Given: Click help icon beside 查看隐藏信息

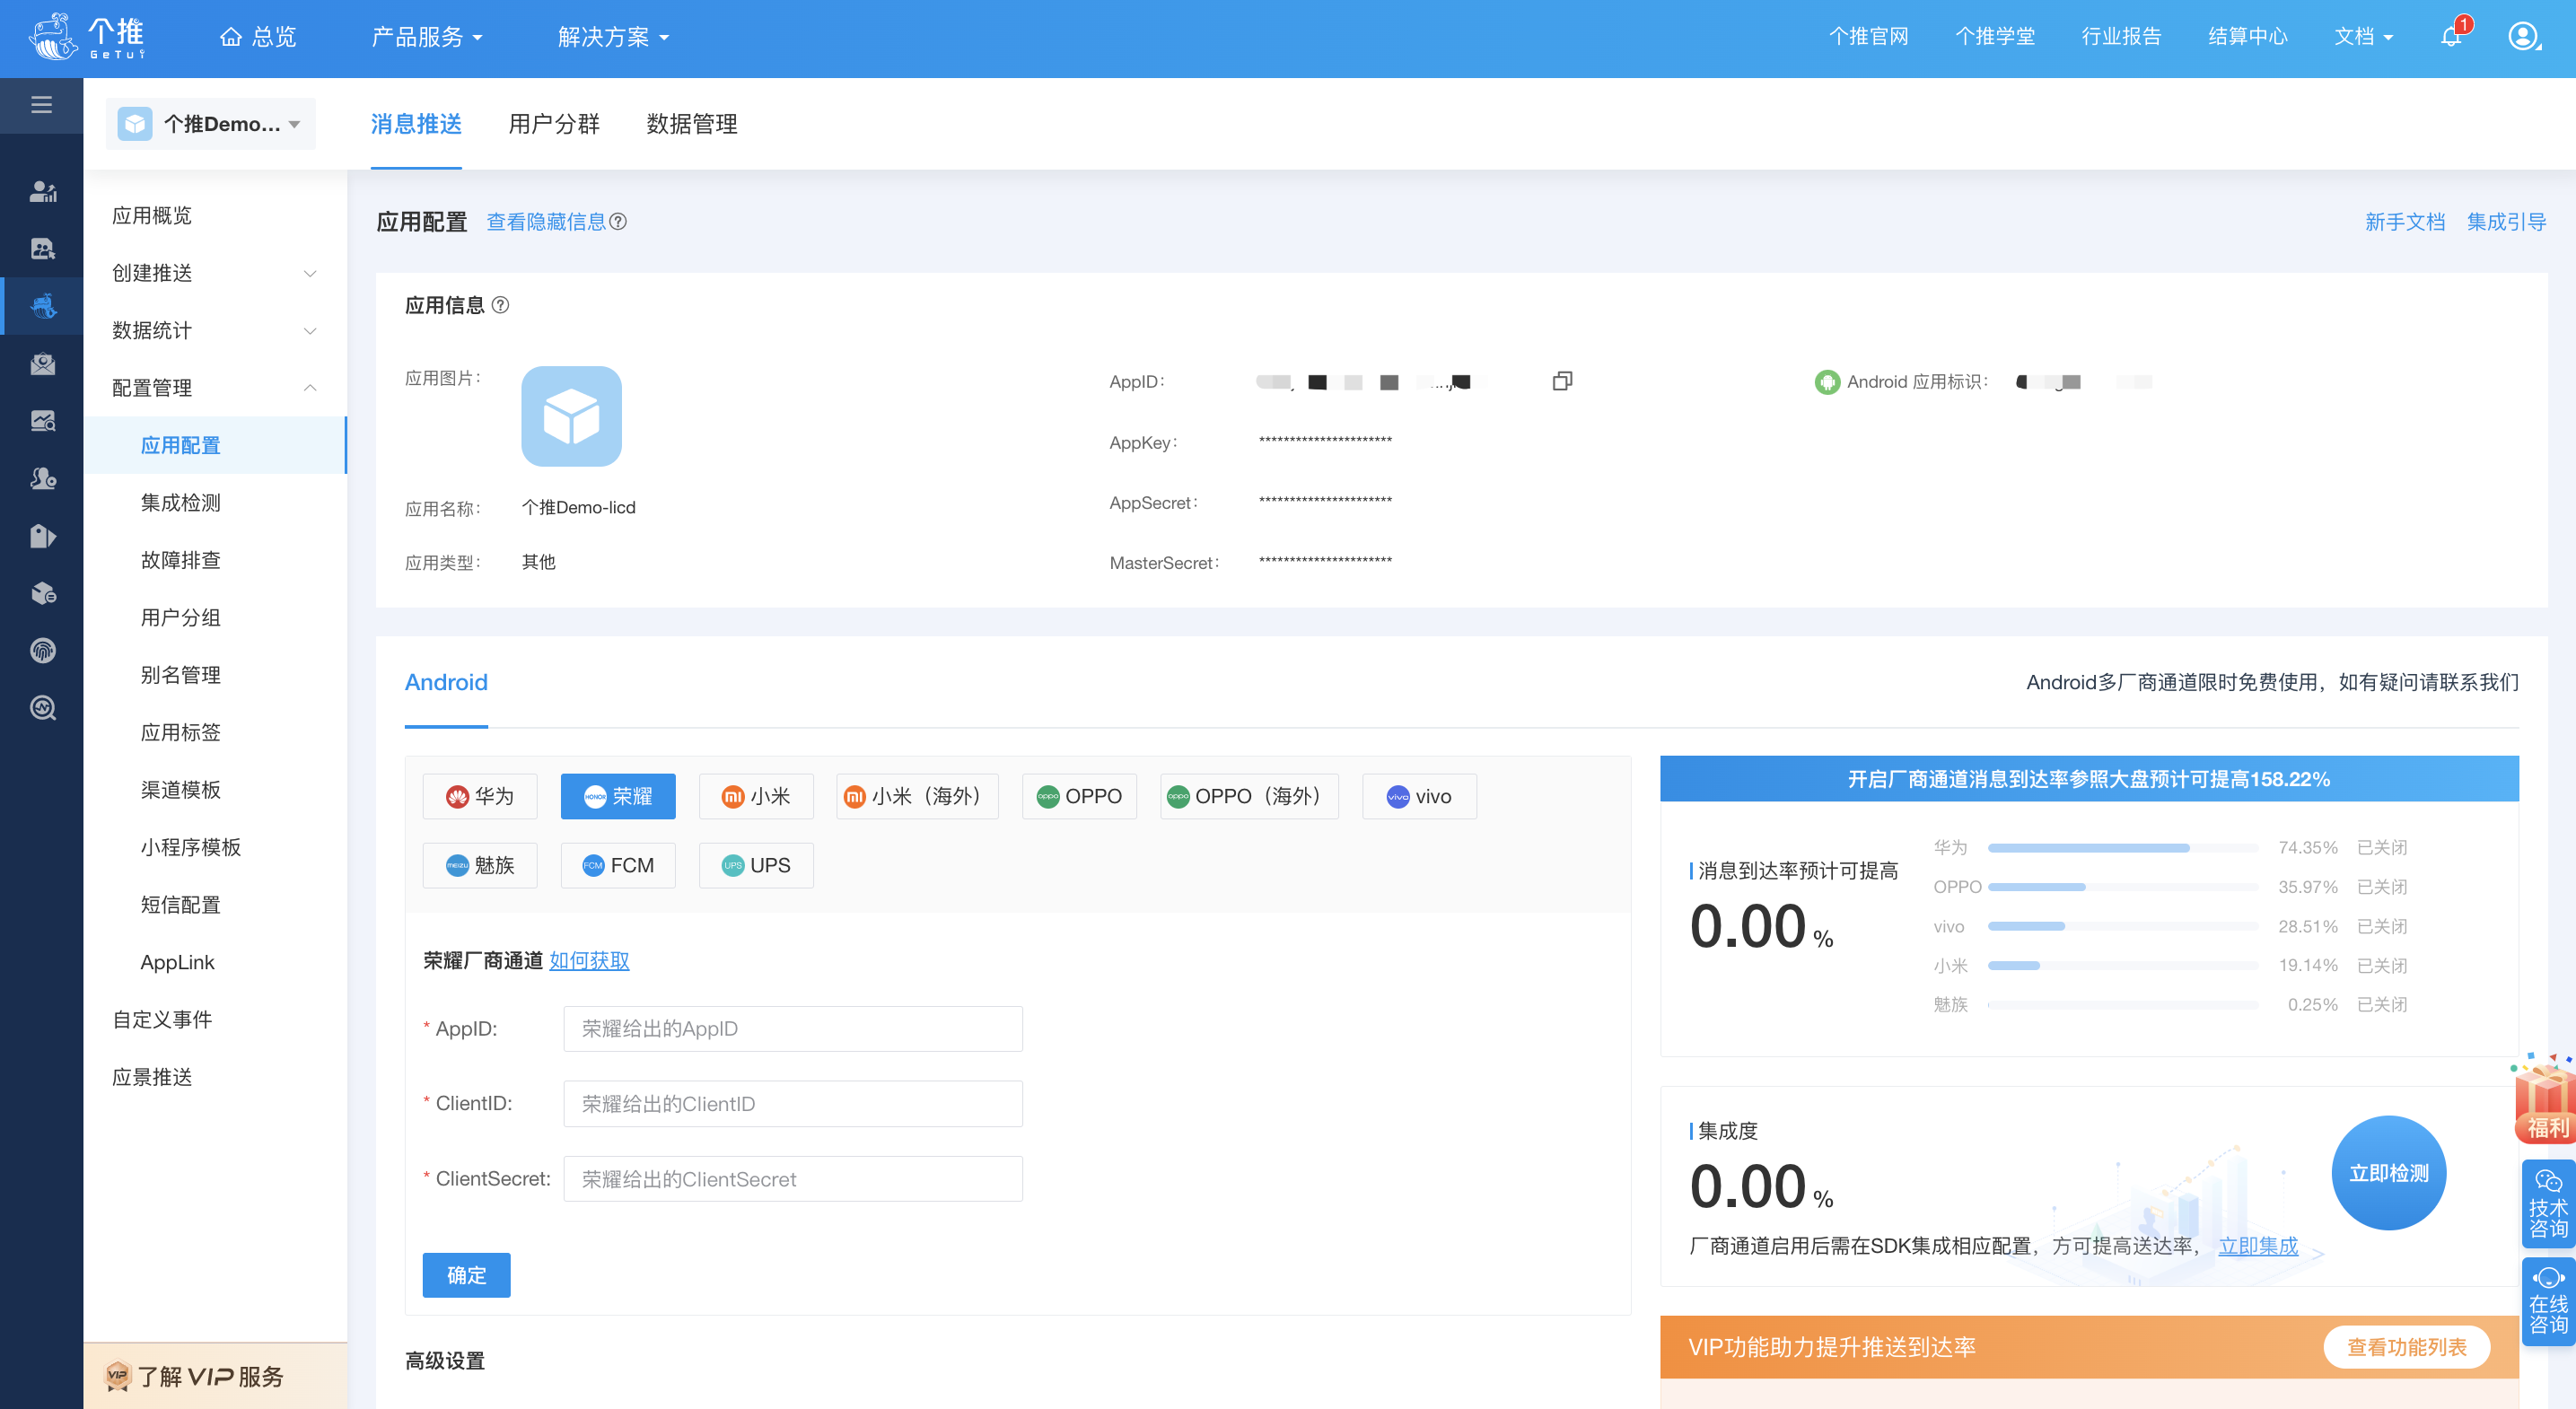Looking at the screenshot, I should 619,222.
